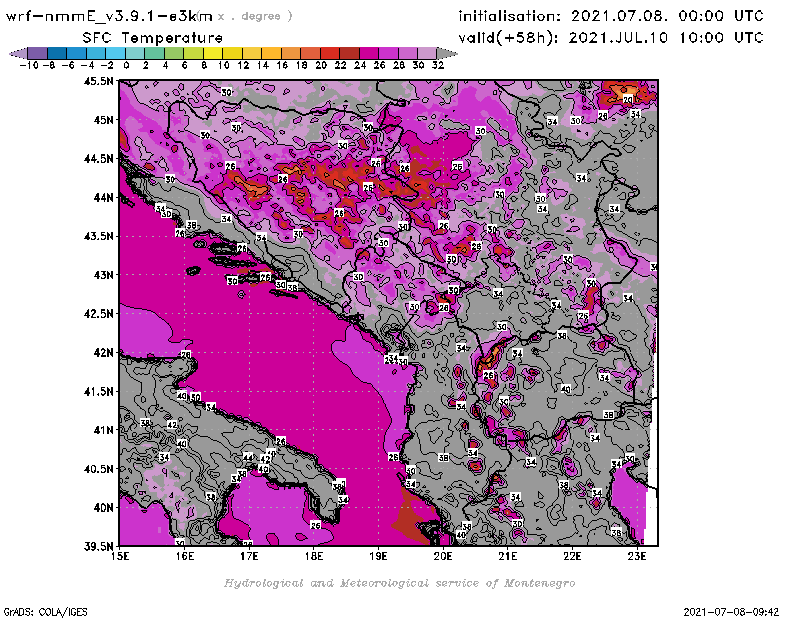Image resolution: width=800 pixels, height=618 pixels.
Task: Click the '41.5N' latitude label
Action: point(99,391)
